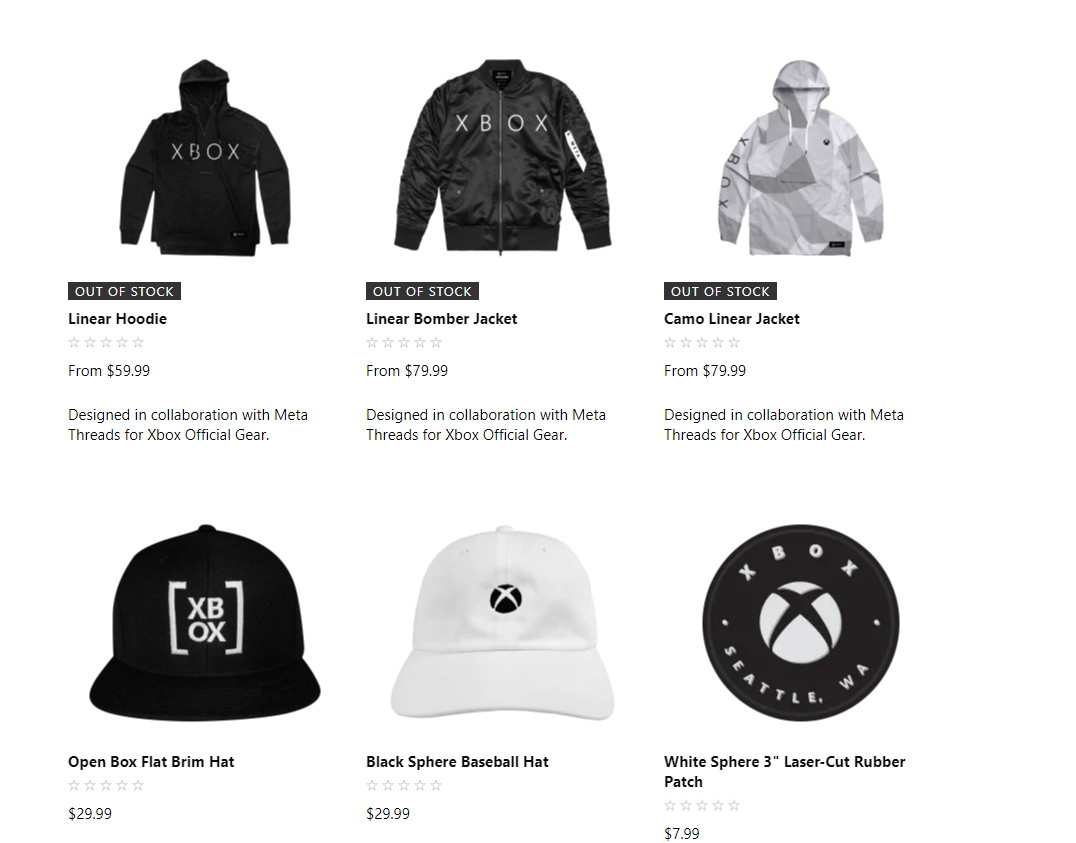Screen dimensions: 1076x843
Task: Click star rating under the Rubber Patch title
Action: tap(702, 805)
